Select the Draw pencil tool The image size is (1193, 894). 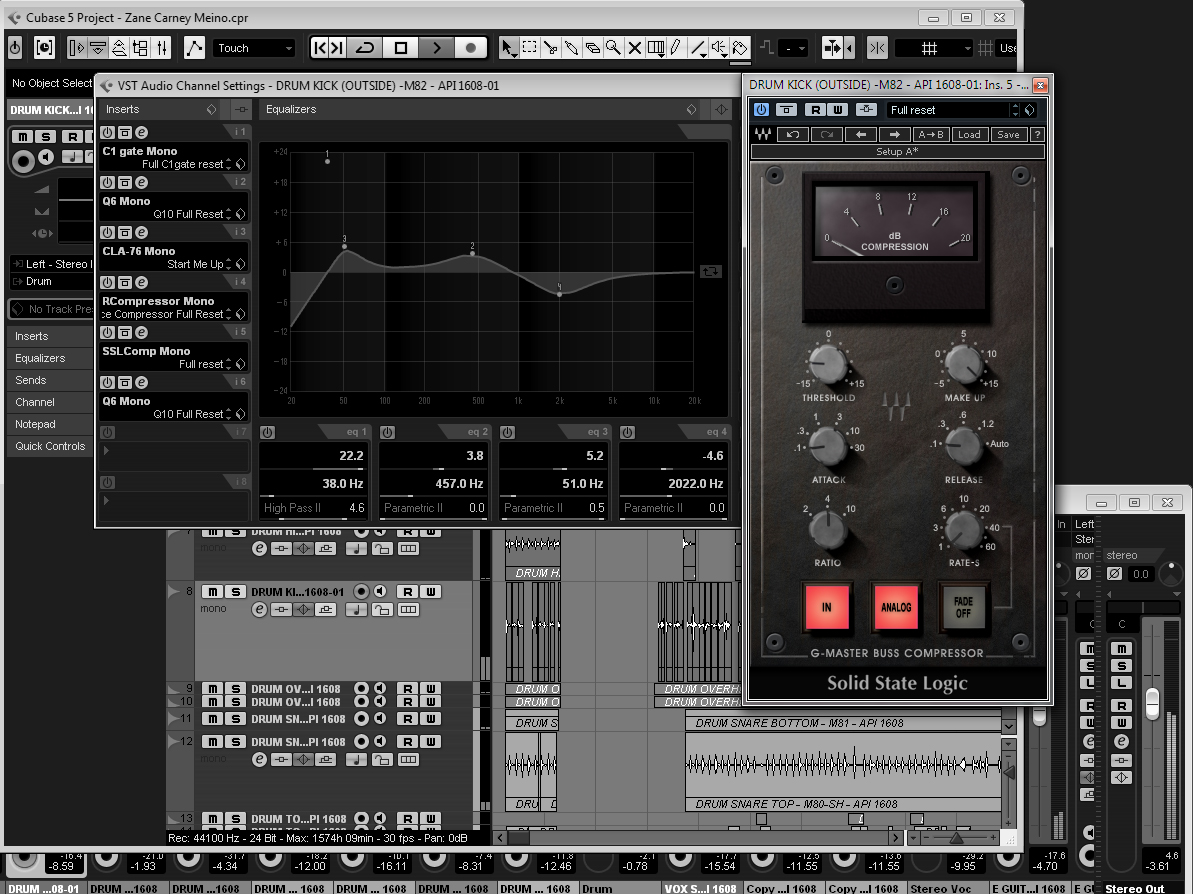coord(676,48)
